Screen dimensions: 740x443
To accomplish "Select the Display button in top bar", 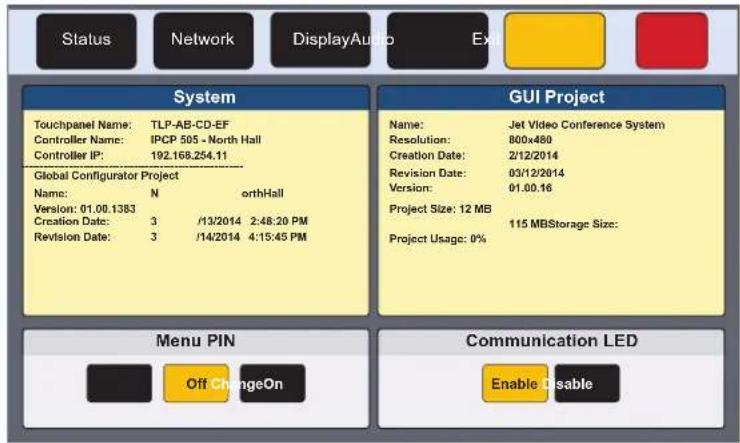I will (320, 40).
